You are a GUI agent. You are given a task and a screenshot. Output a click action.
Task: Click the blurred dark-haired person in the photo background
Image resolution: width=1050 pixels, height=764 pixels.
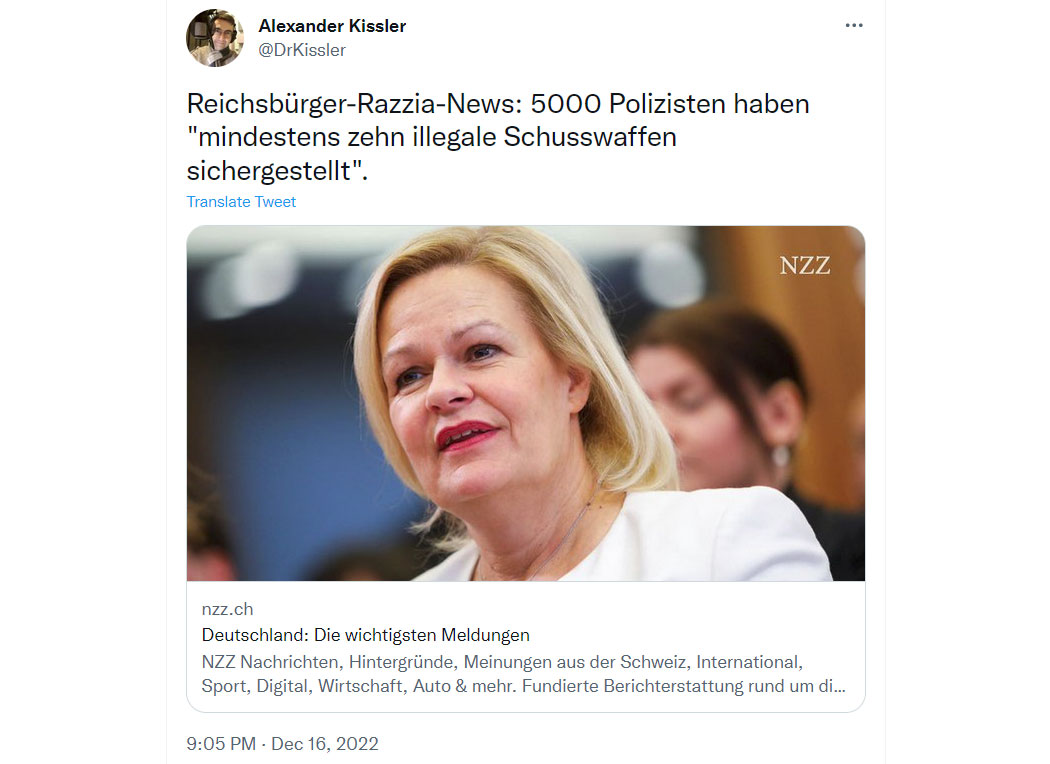click(727, 402)
